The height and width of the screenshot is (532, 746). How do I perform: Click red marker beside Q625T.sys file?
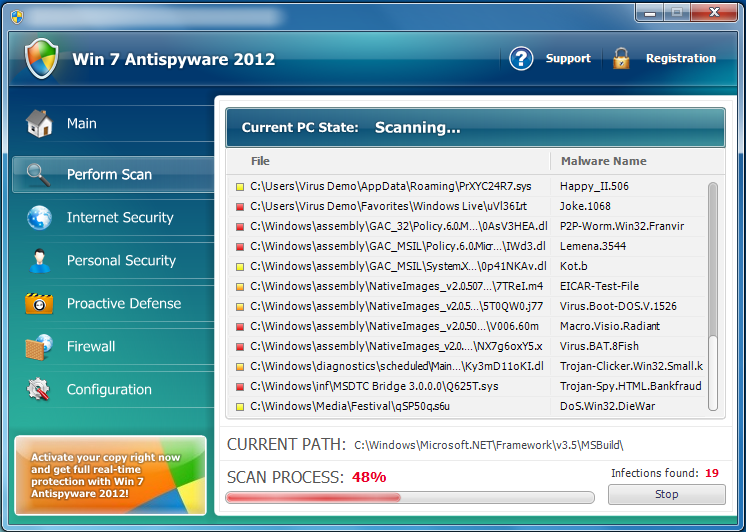pos(240,387)
